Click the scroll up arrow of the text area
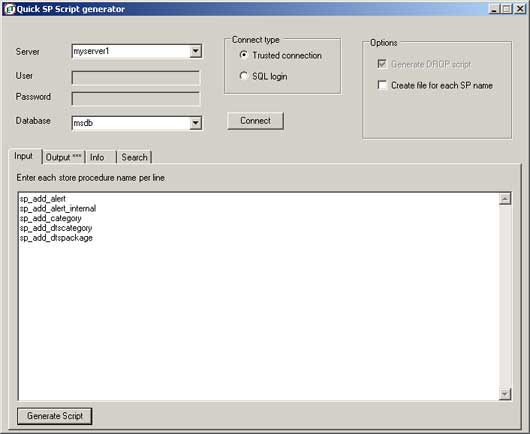The image size is (530, 434). (x=505, y=199)
